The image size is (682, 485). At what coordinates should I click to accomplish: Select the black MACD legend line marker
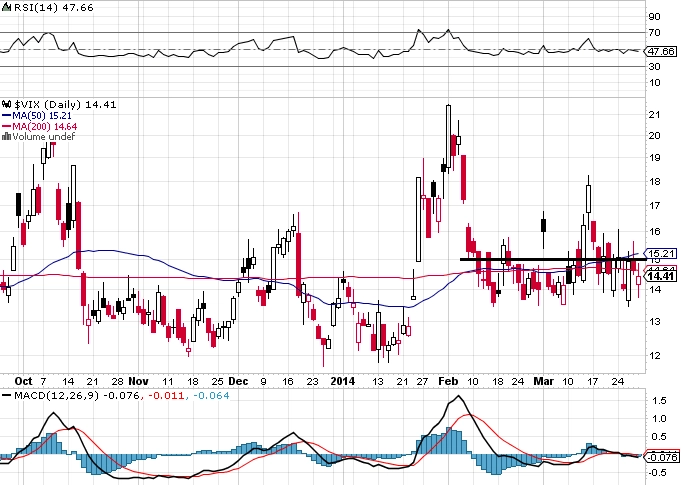(7, 395)
